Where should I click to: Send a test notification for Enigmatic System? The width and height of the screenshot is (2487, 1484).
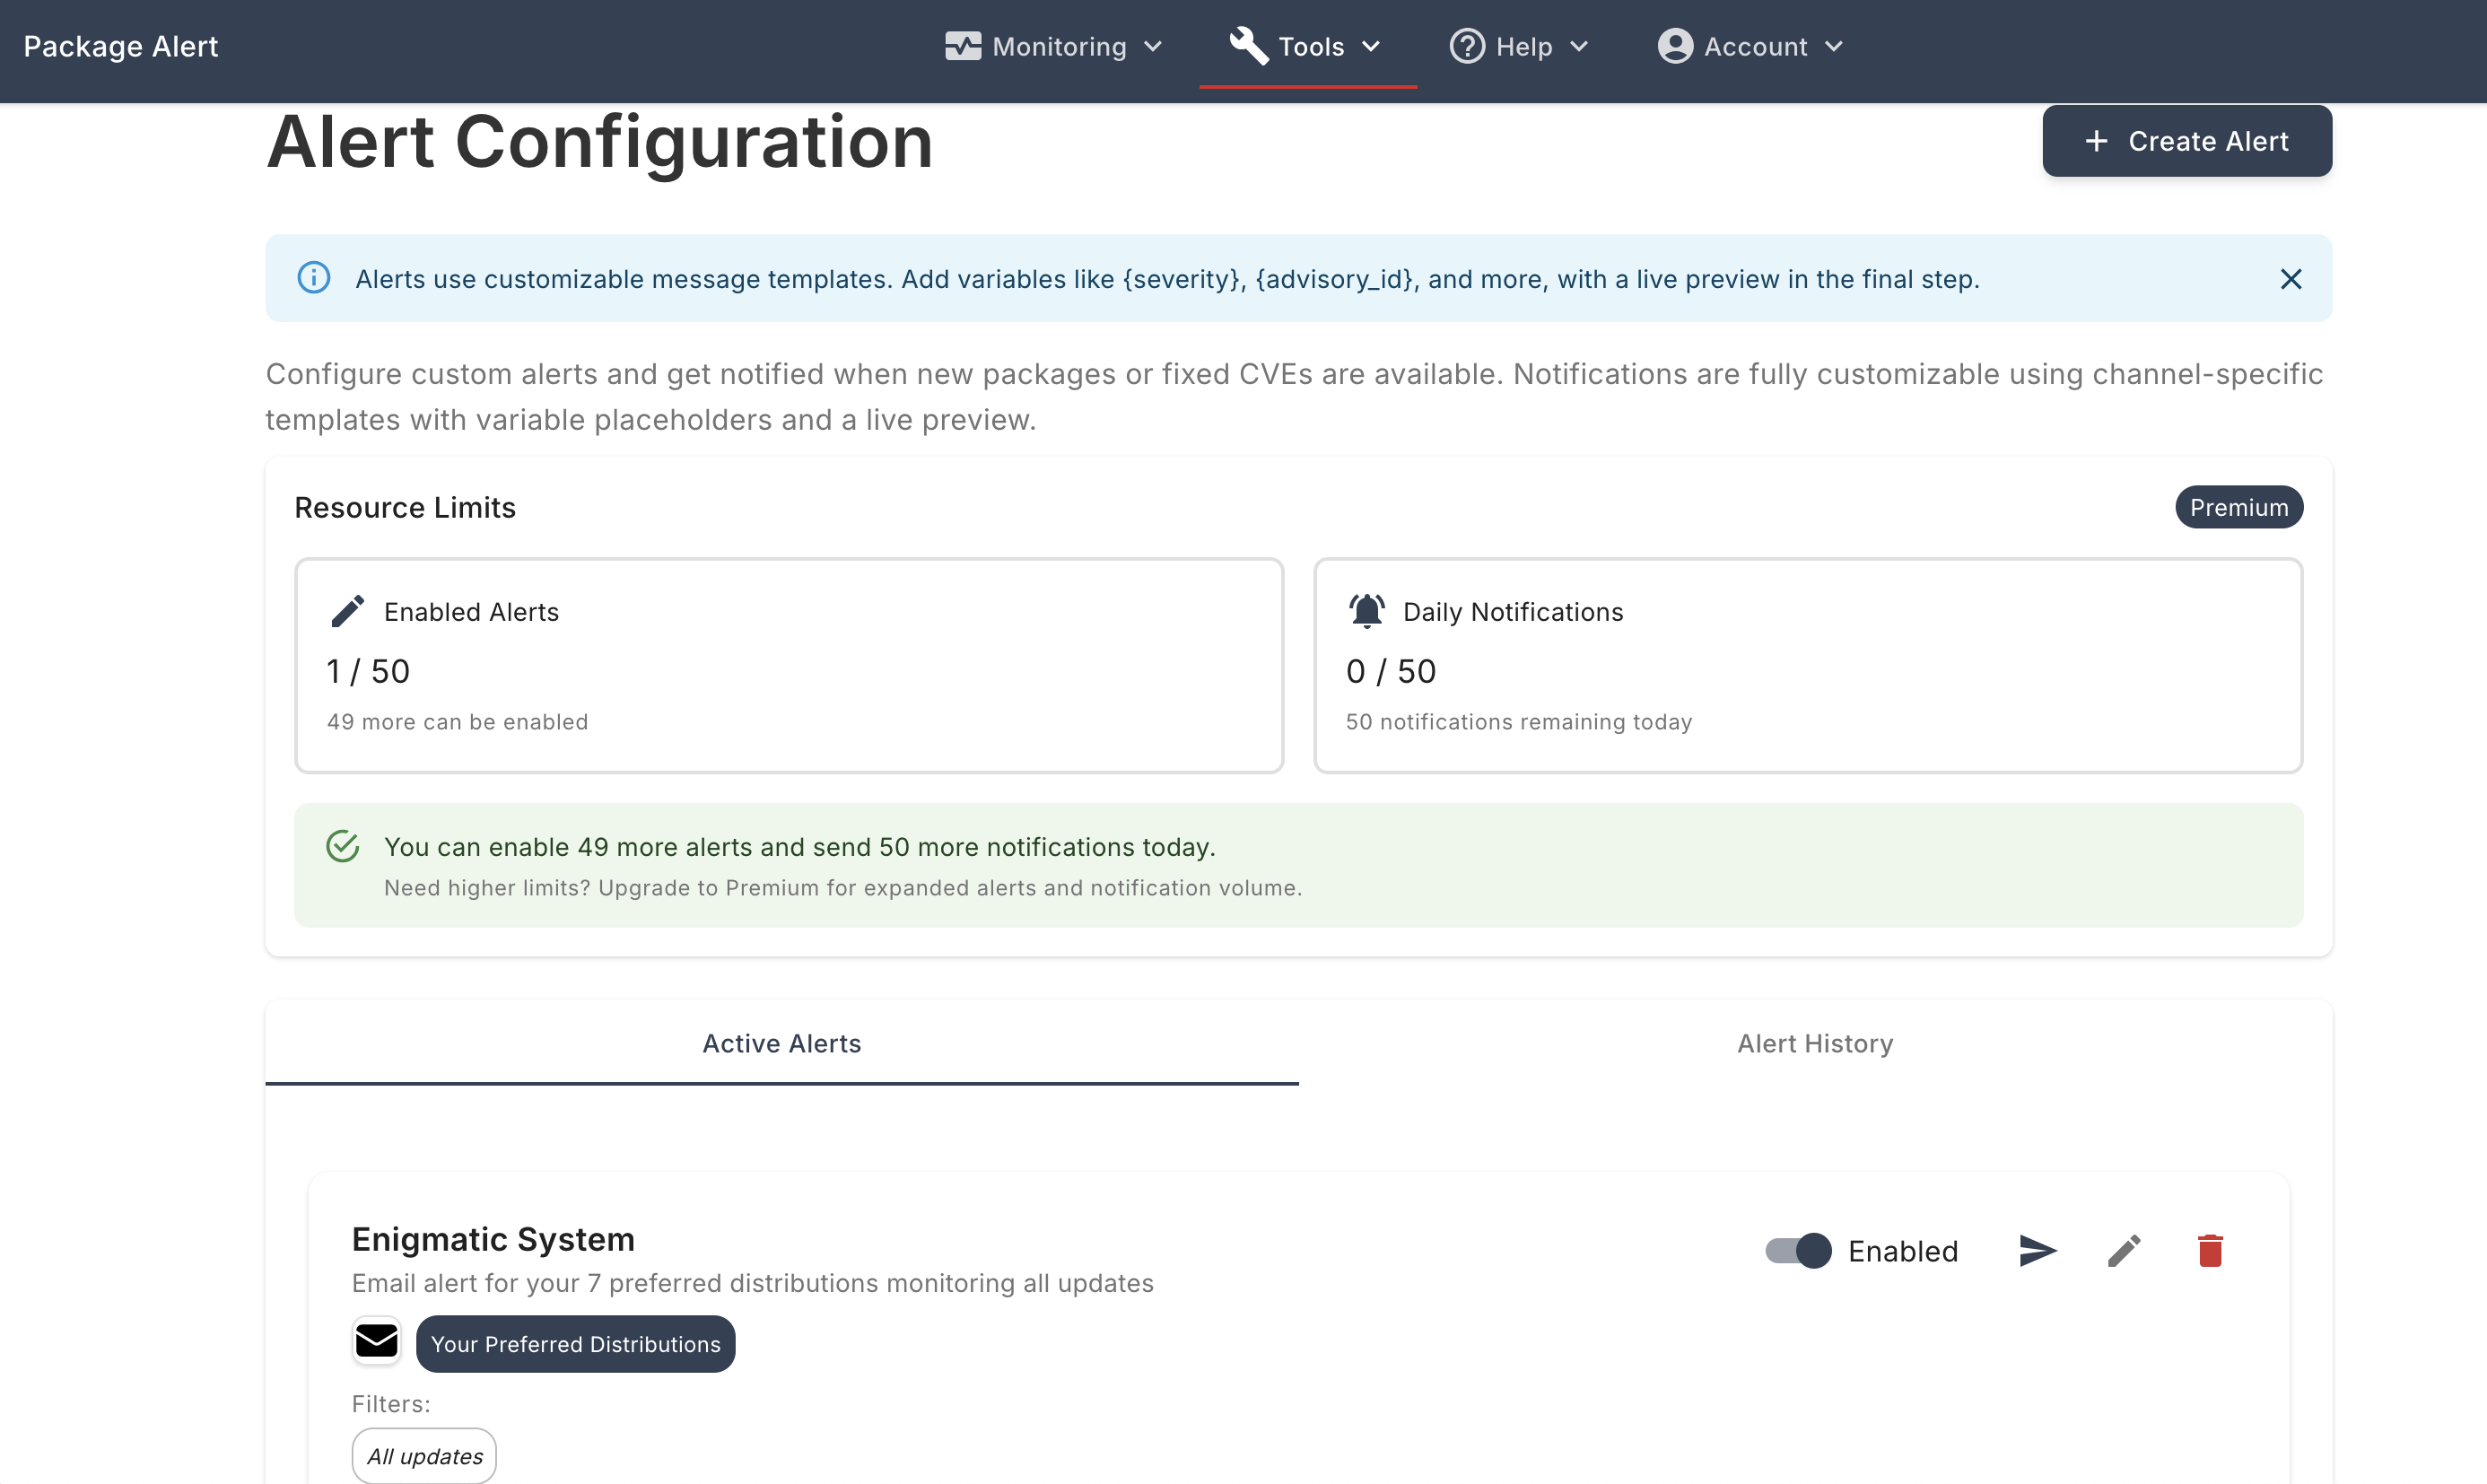[2037, 1250]
